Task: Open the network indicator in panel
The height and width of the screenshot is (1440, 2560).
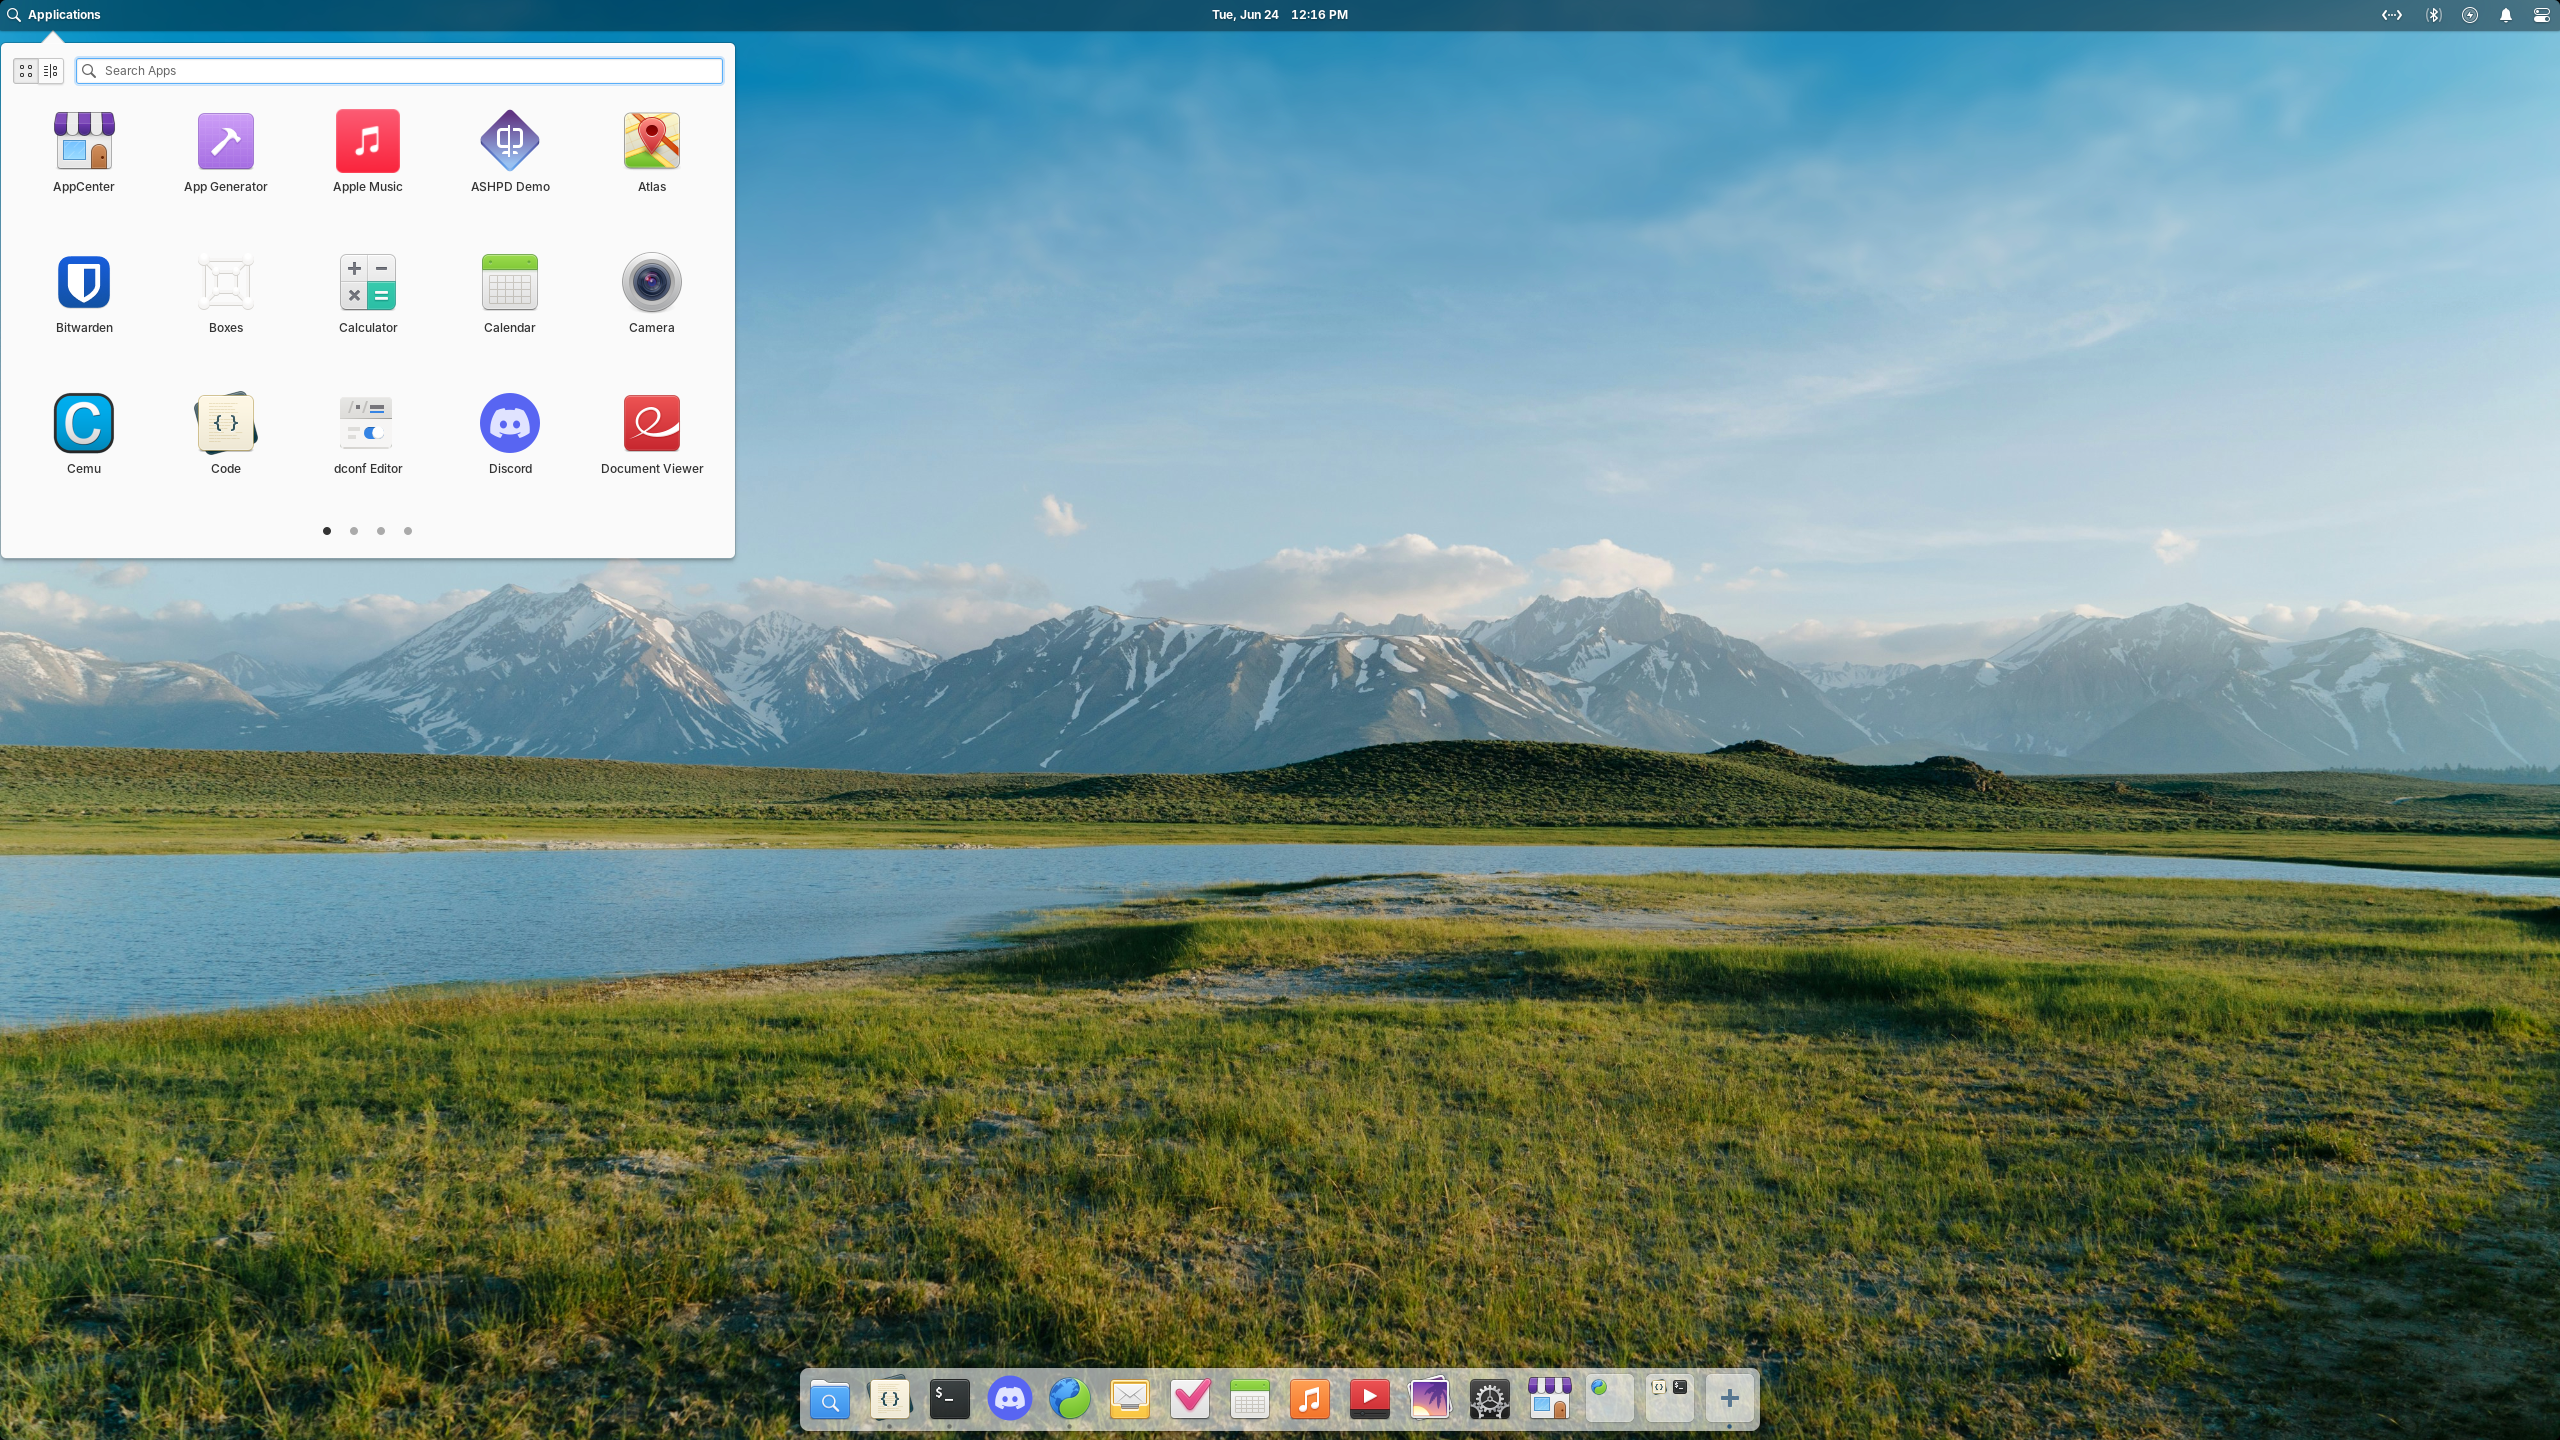Action: (x=2391, y=15)
